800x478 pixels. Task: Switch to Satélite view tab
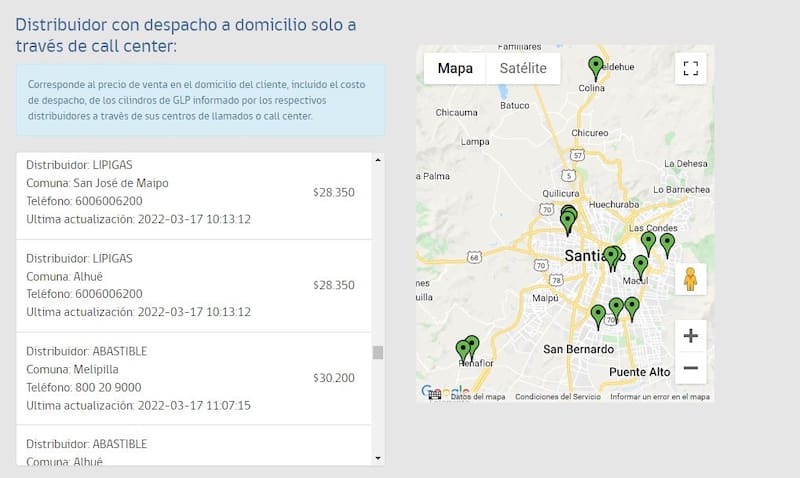coord(523,68)
